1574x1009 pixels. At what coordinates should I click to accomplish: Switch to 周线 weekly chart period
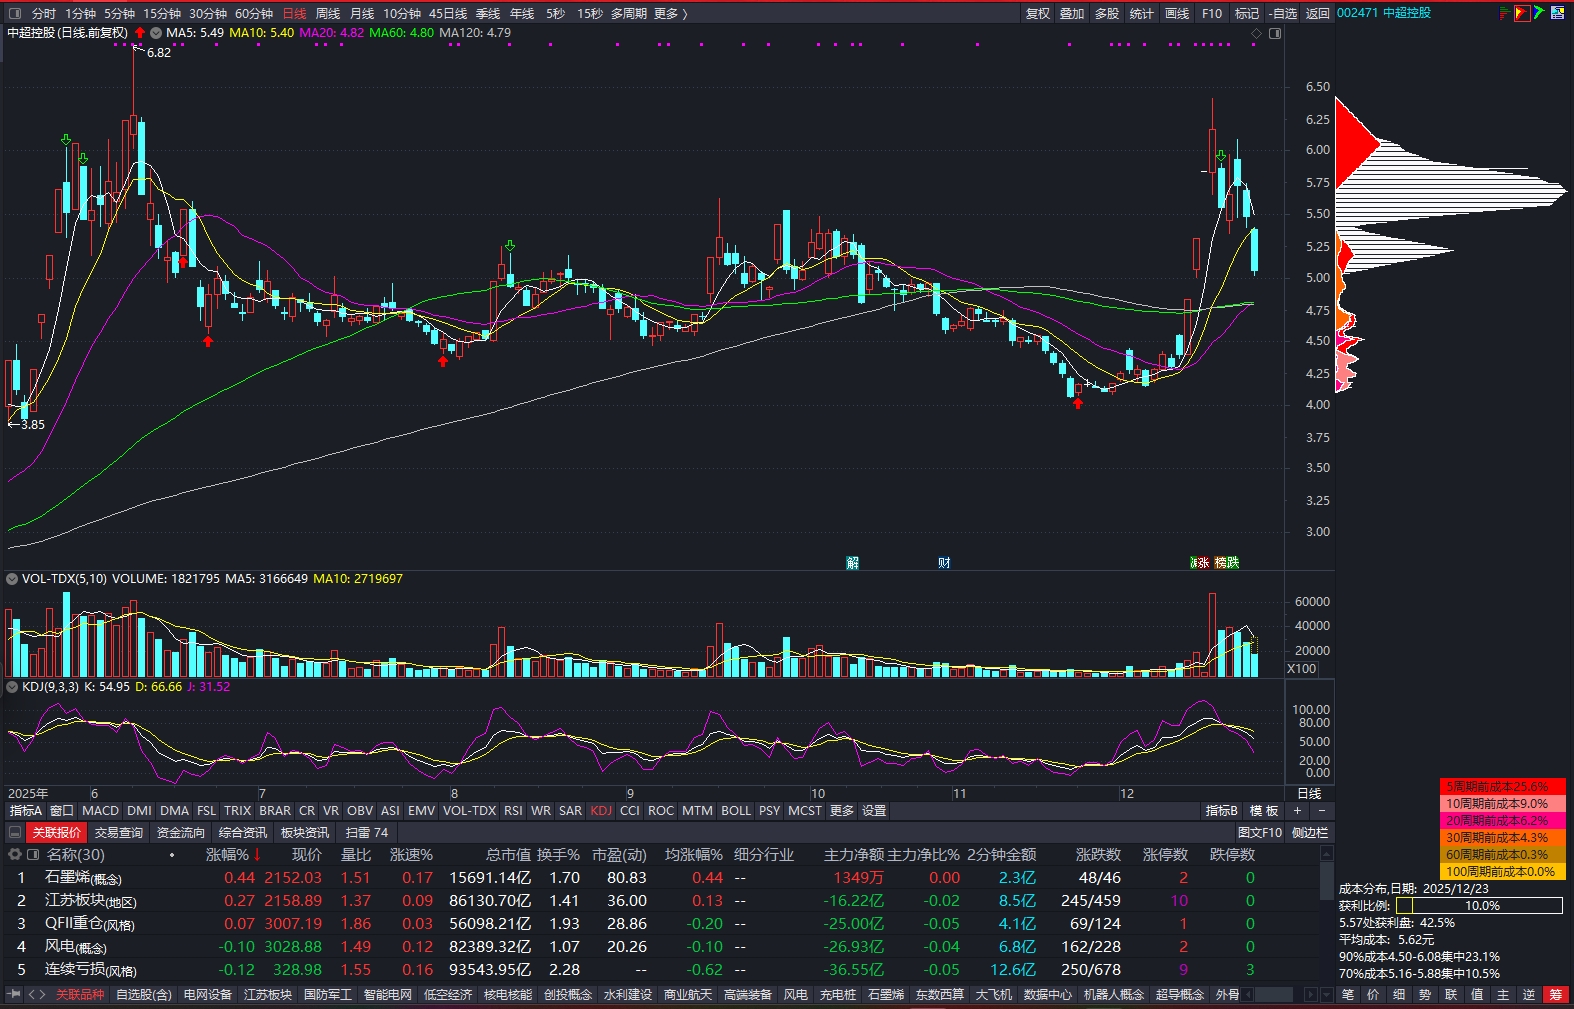(x=328, y=14)
